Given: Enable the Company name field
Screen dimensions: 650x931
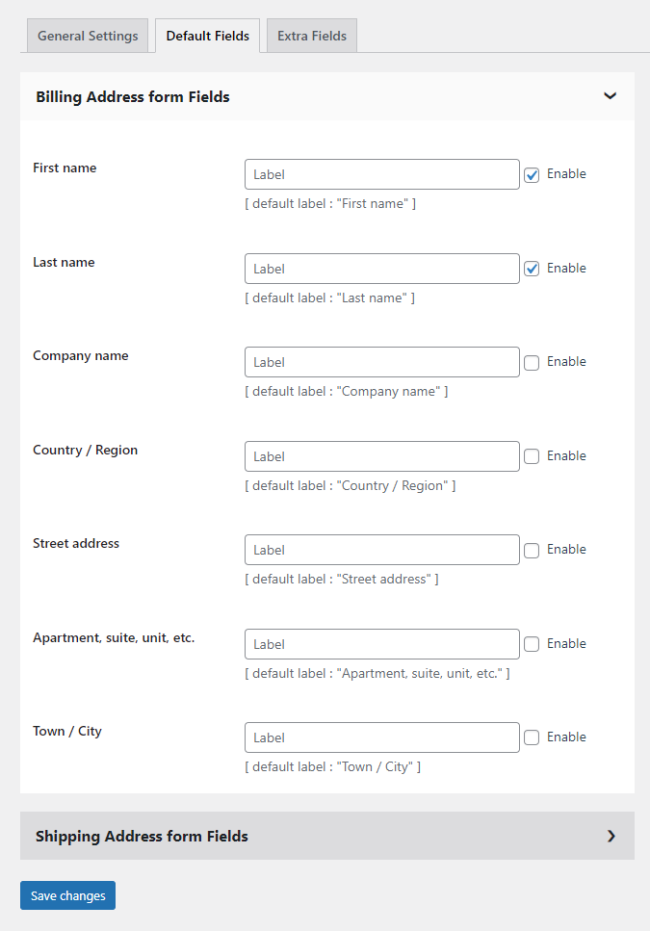Looking at the screenshot, I should click(x=532, y=362).
